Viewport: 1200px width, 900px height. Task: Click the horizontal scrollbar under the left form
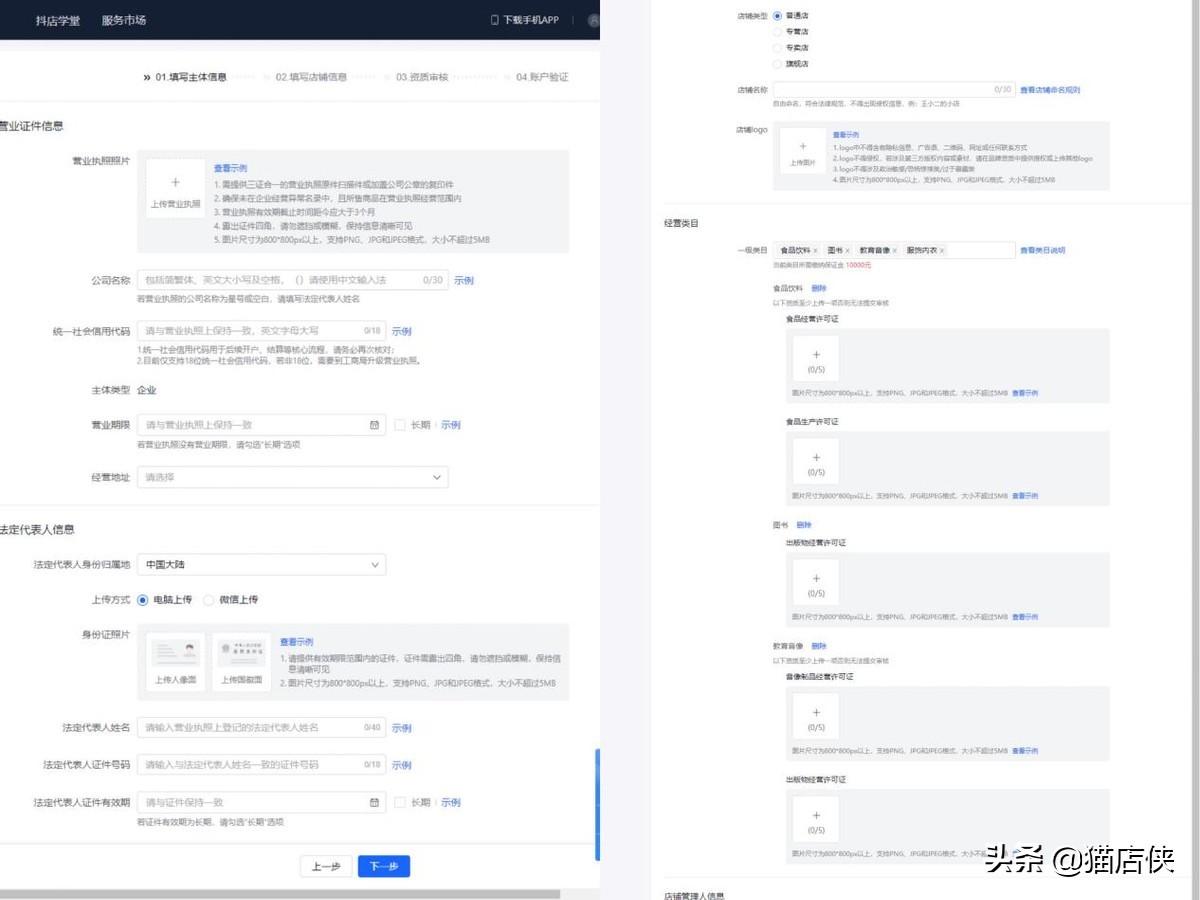pos(280,893)
